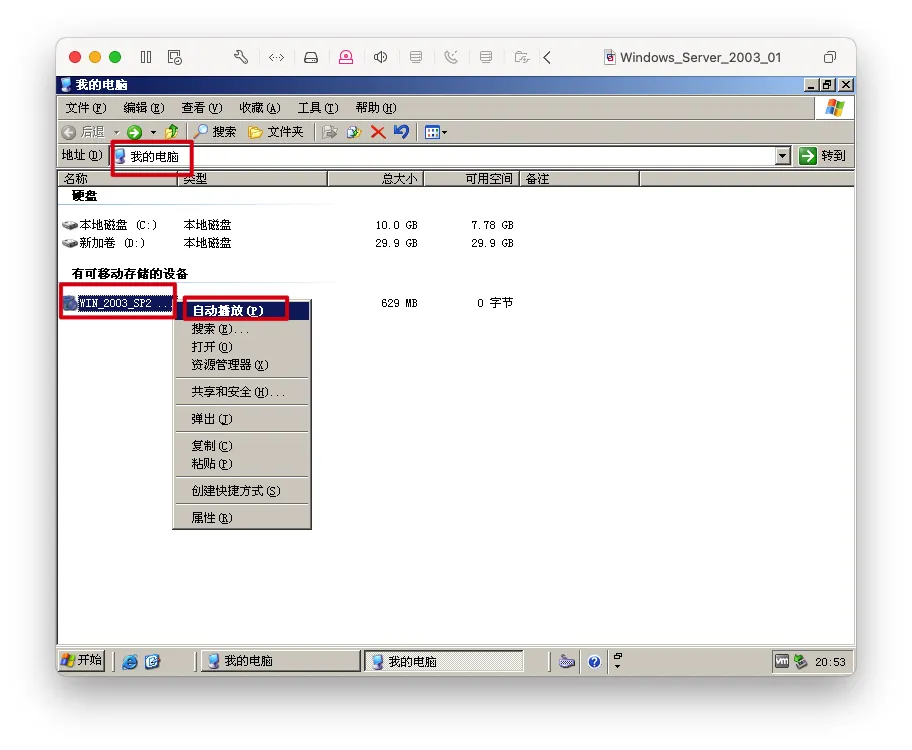The width and height of the screenshot is (912, 750).
Task: Click the language bar options arrow
Action: (618, 667)
